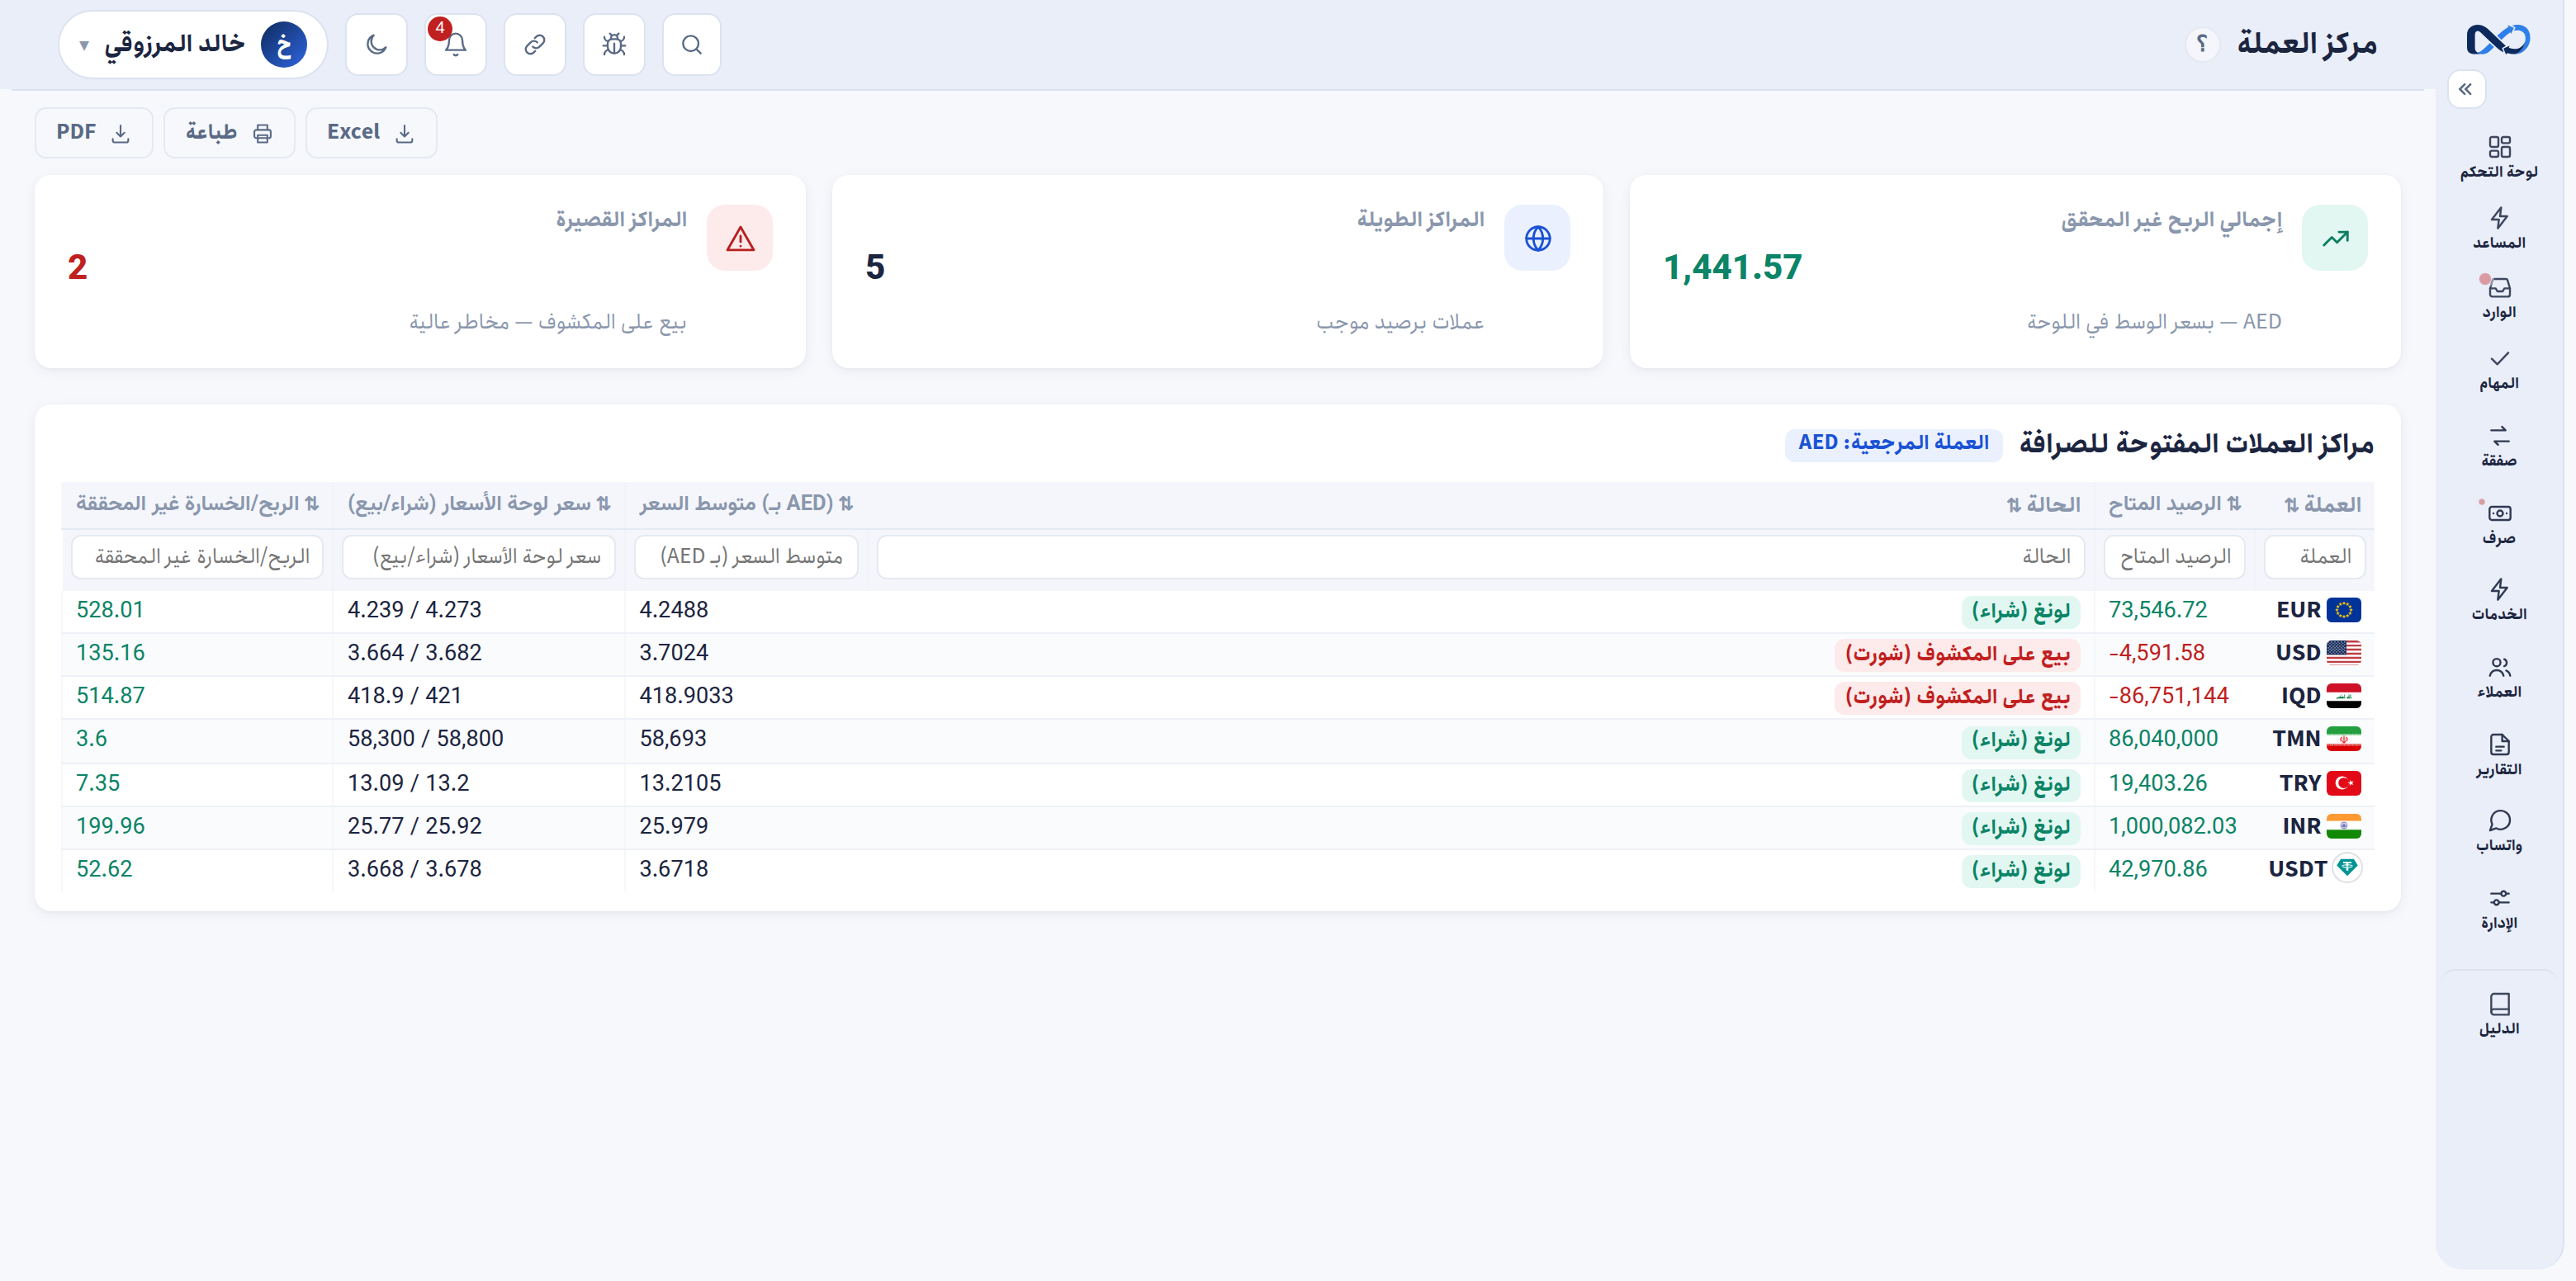2576x1281 pixels.
Task: Open صفقة in the sidebar
Action: point(2499,447)
